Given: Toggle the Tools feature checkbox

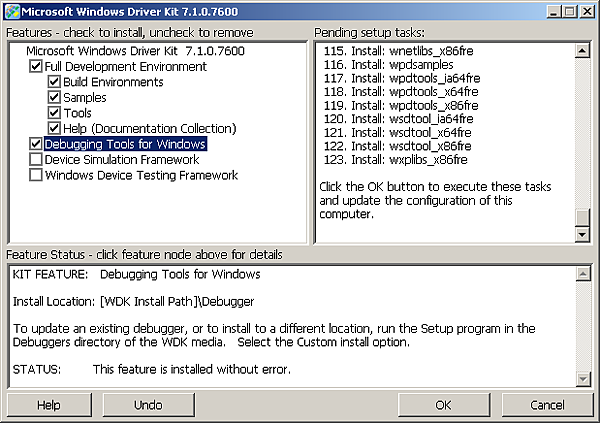Looking at the screenshot, I should pyautogui.click(x=54, y=113).
